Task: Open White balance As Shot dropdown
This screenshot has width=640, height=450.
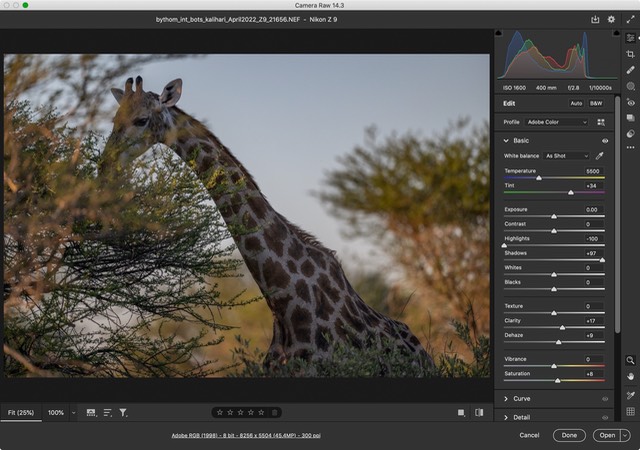Action: (x=566, y=156)
